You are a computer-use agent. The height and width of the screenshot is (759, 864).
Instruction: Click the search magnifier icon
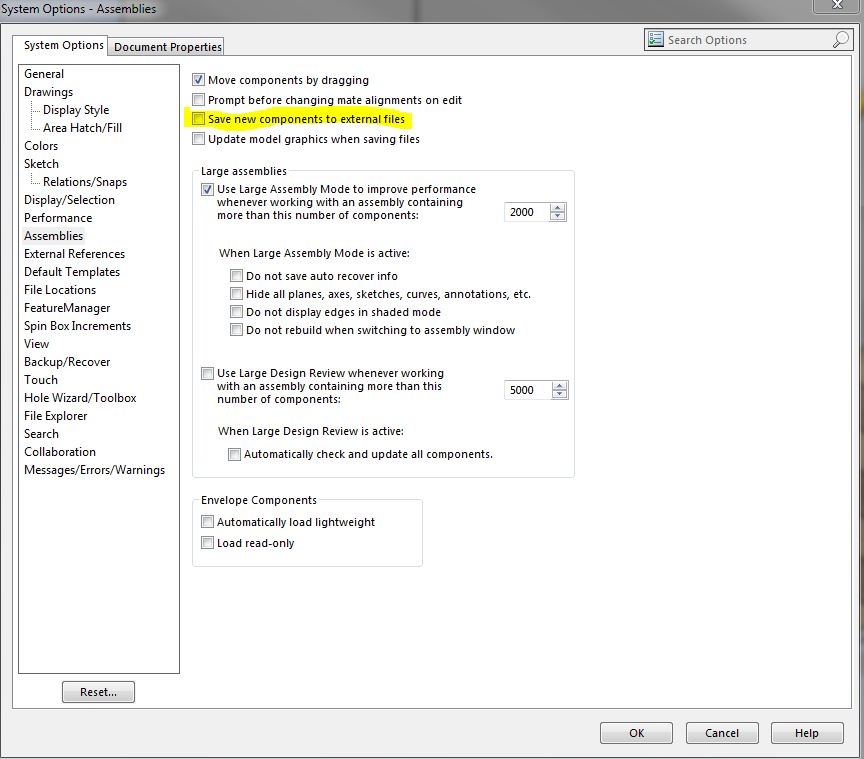(840, 40)
